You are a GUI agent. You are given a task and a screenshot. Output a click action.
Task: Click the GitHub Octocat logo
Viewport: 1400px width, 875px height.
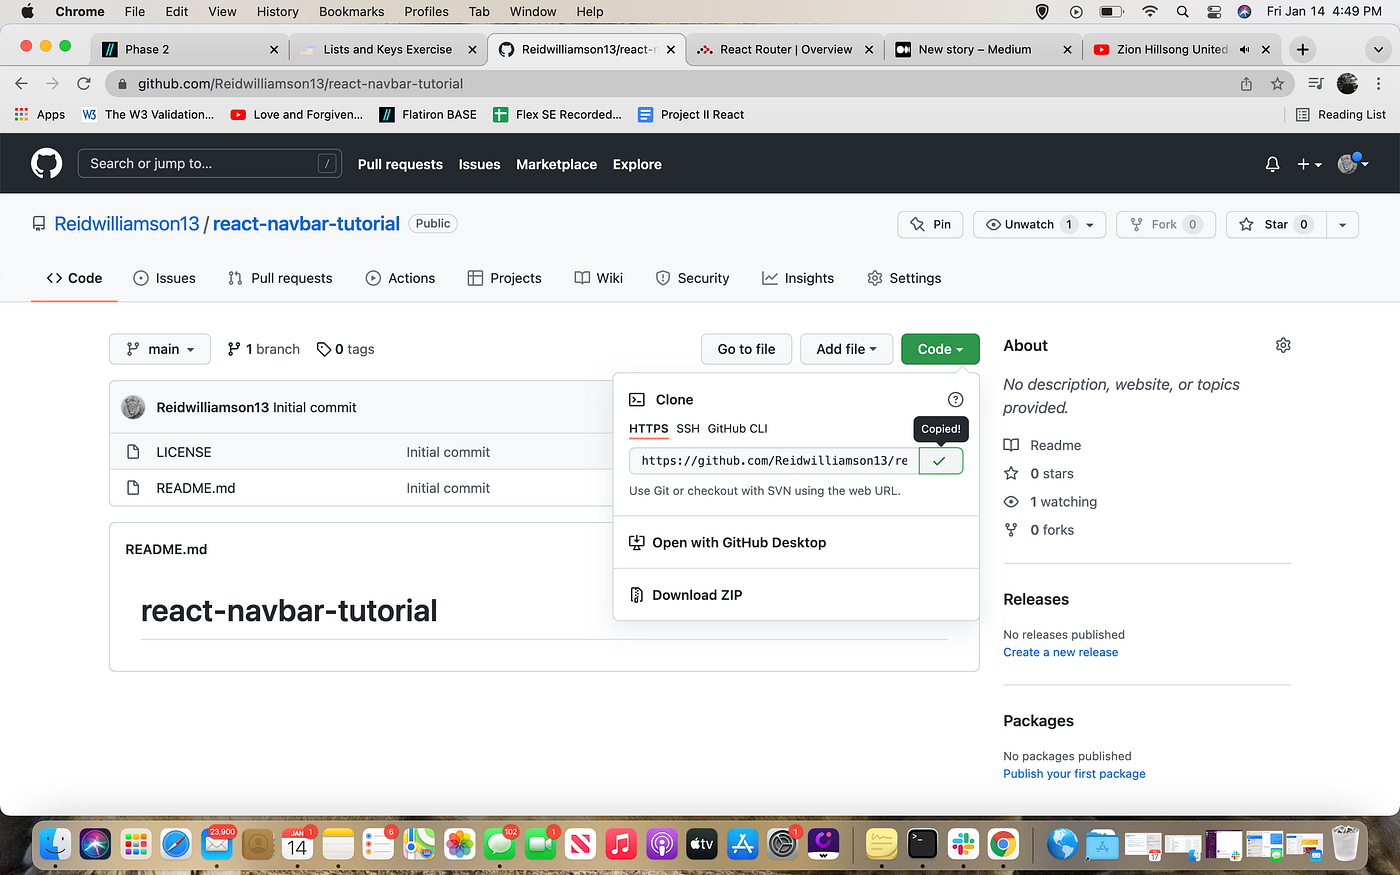tap(47, 163)
